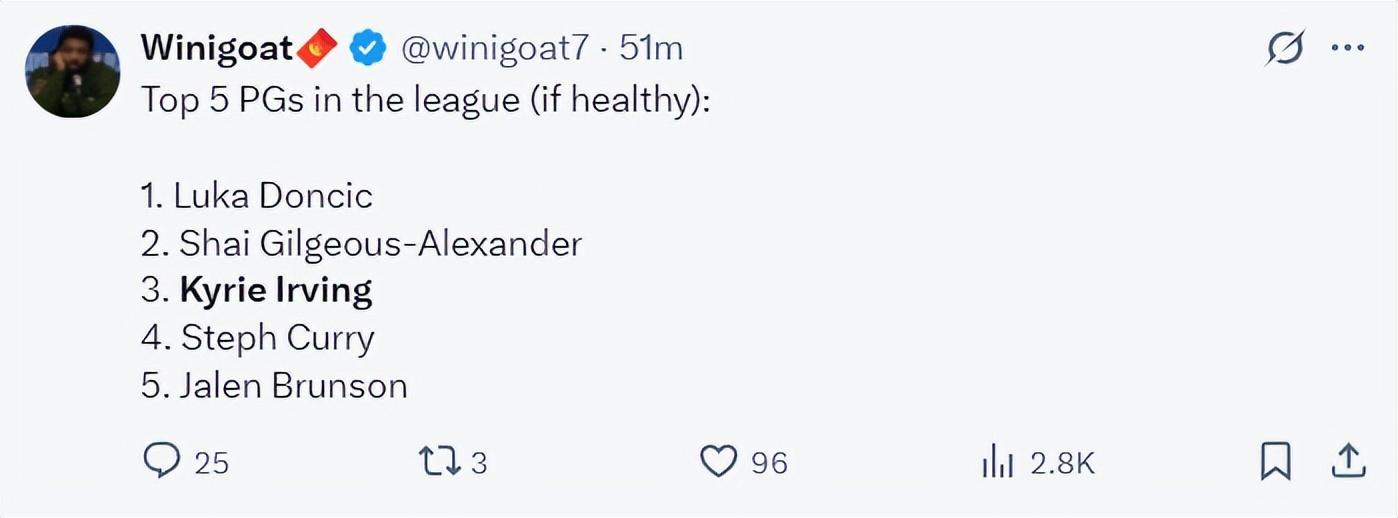This screenshot has height=518, width=1398.
Task: Click the 51m timestamp
Action: coord(651,48)
